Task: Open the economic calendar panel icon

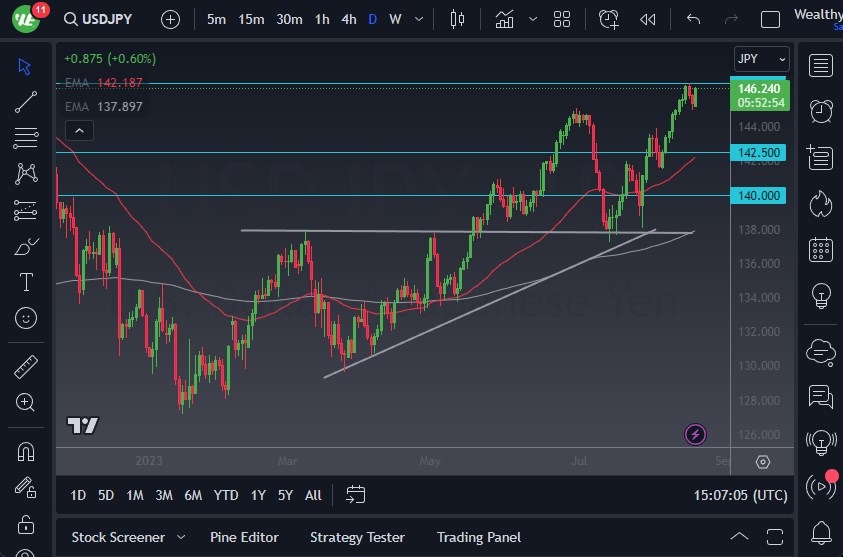Action: [821, 250]
